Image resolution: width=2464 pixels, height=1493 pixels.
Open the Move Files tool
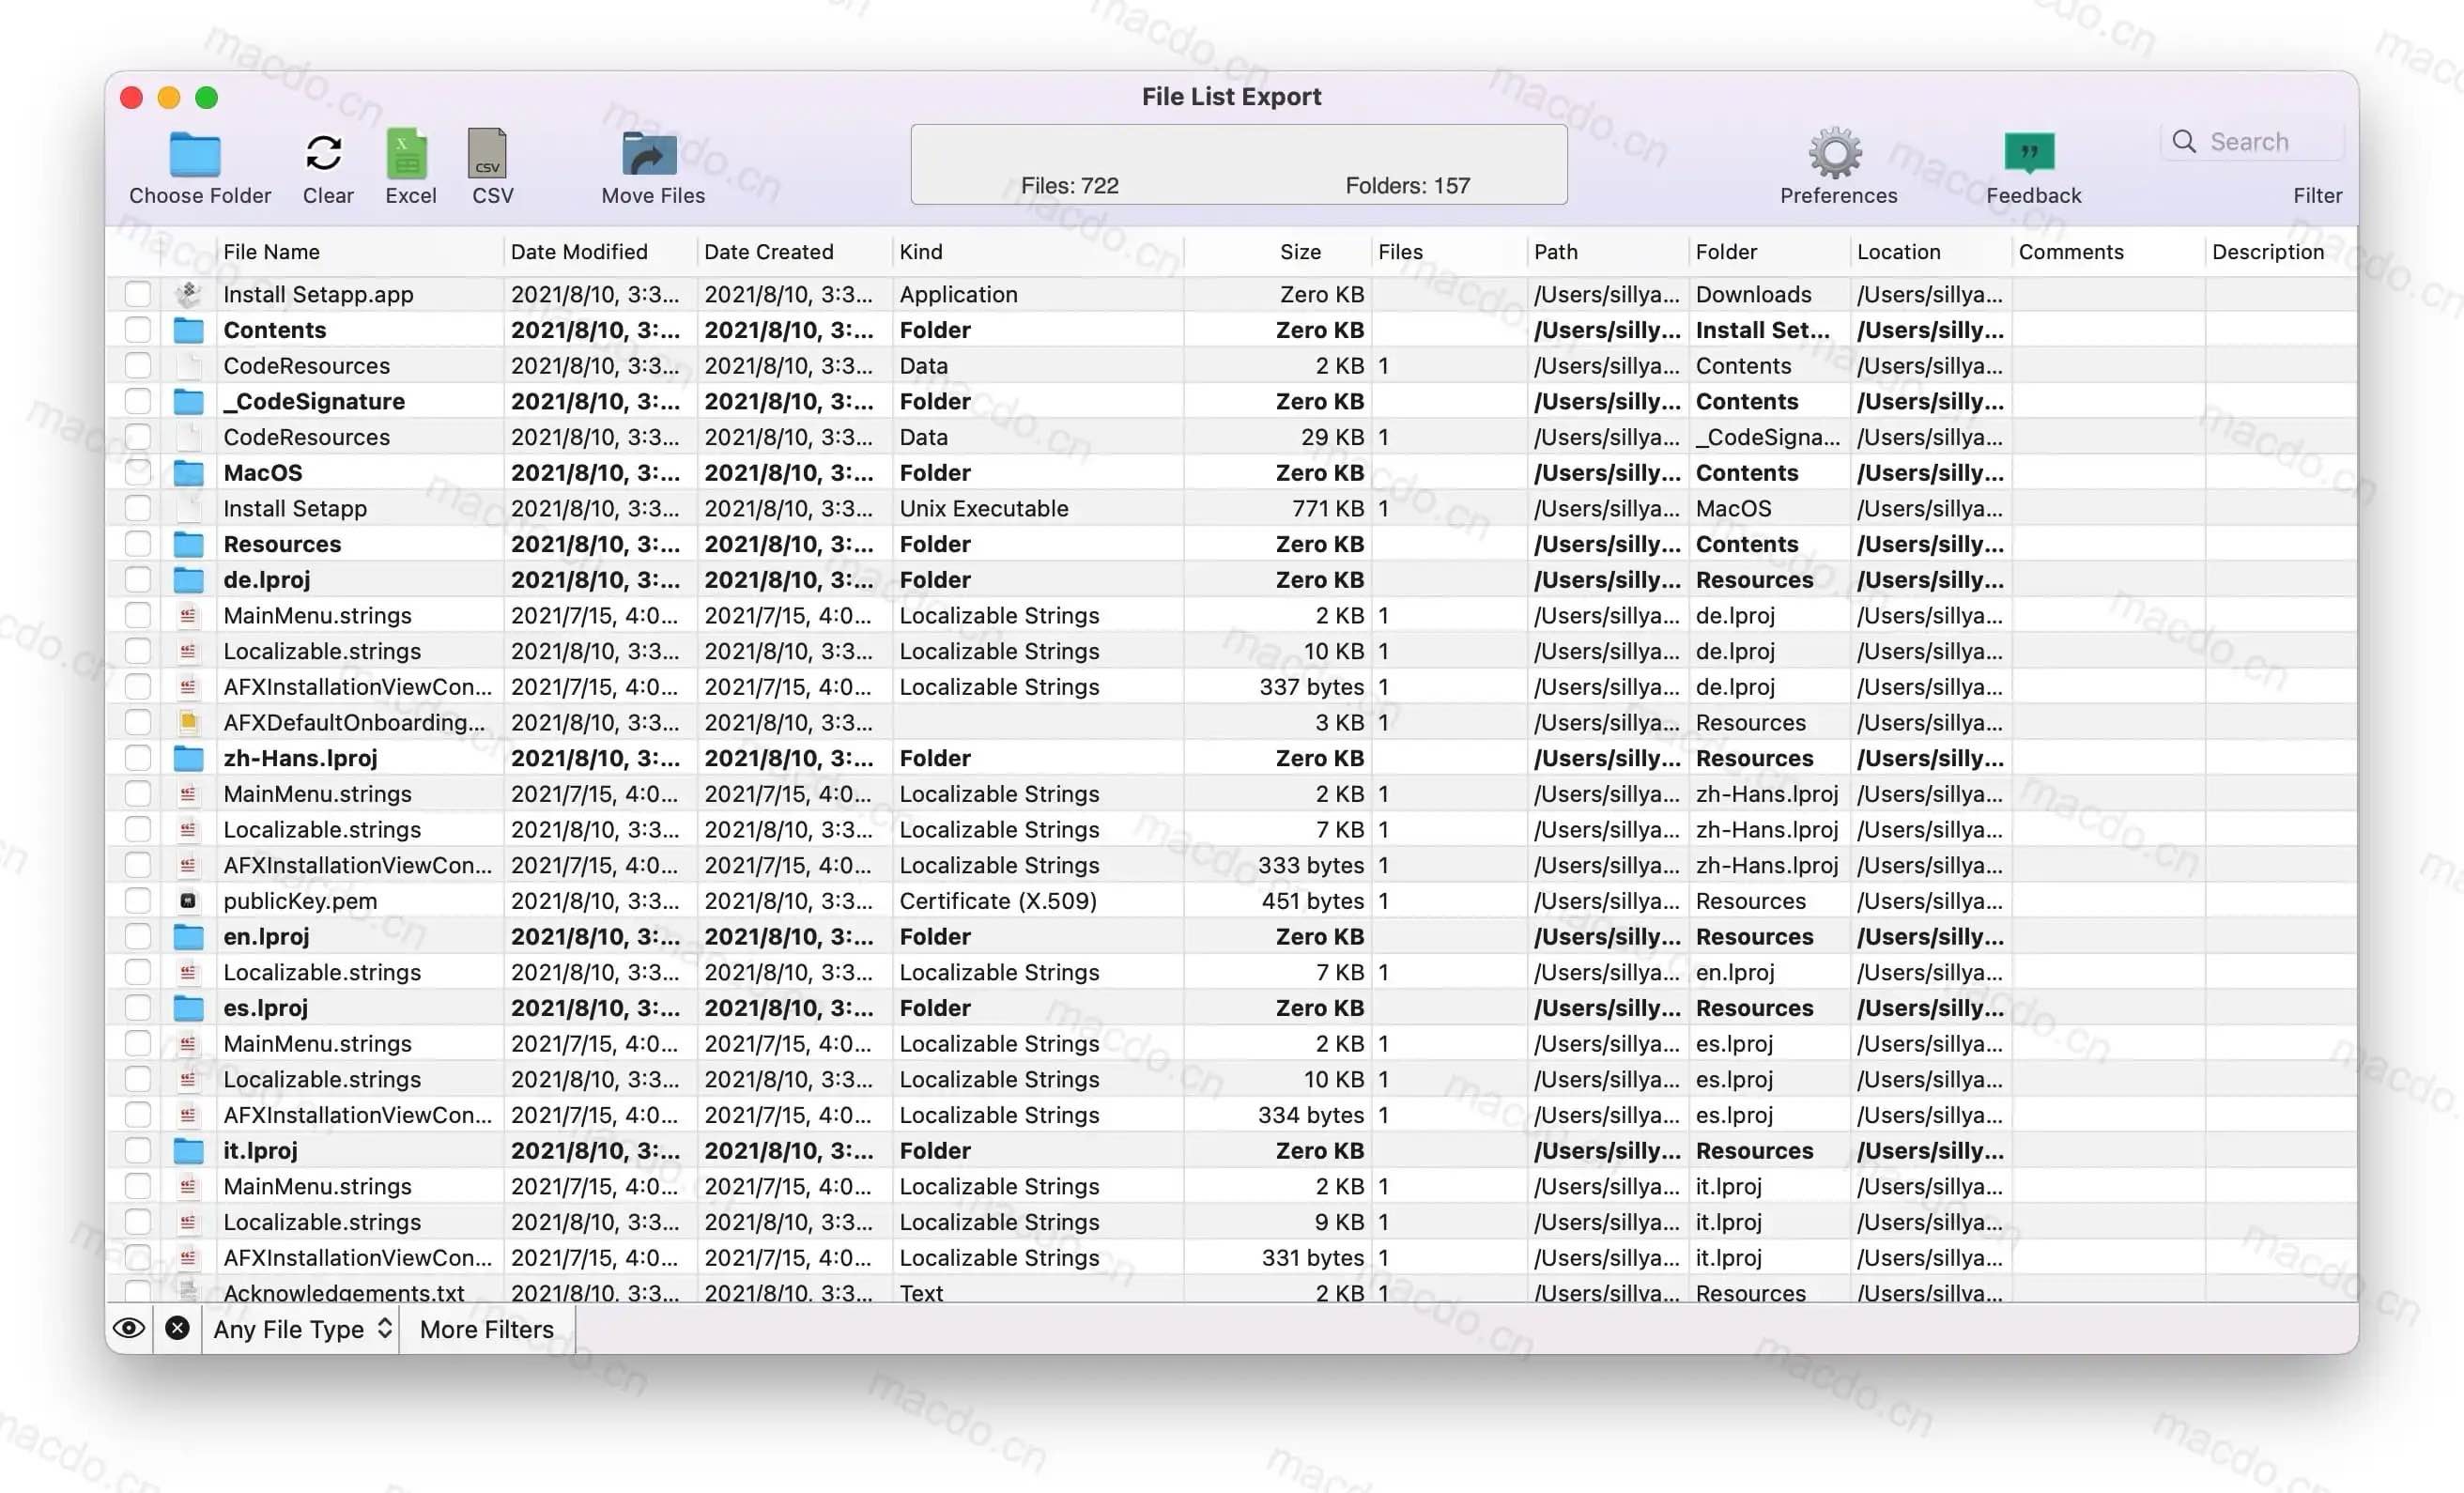[650, 154]
